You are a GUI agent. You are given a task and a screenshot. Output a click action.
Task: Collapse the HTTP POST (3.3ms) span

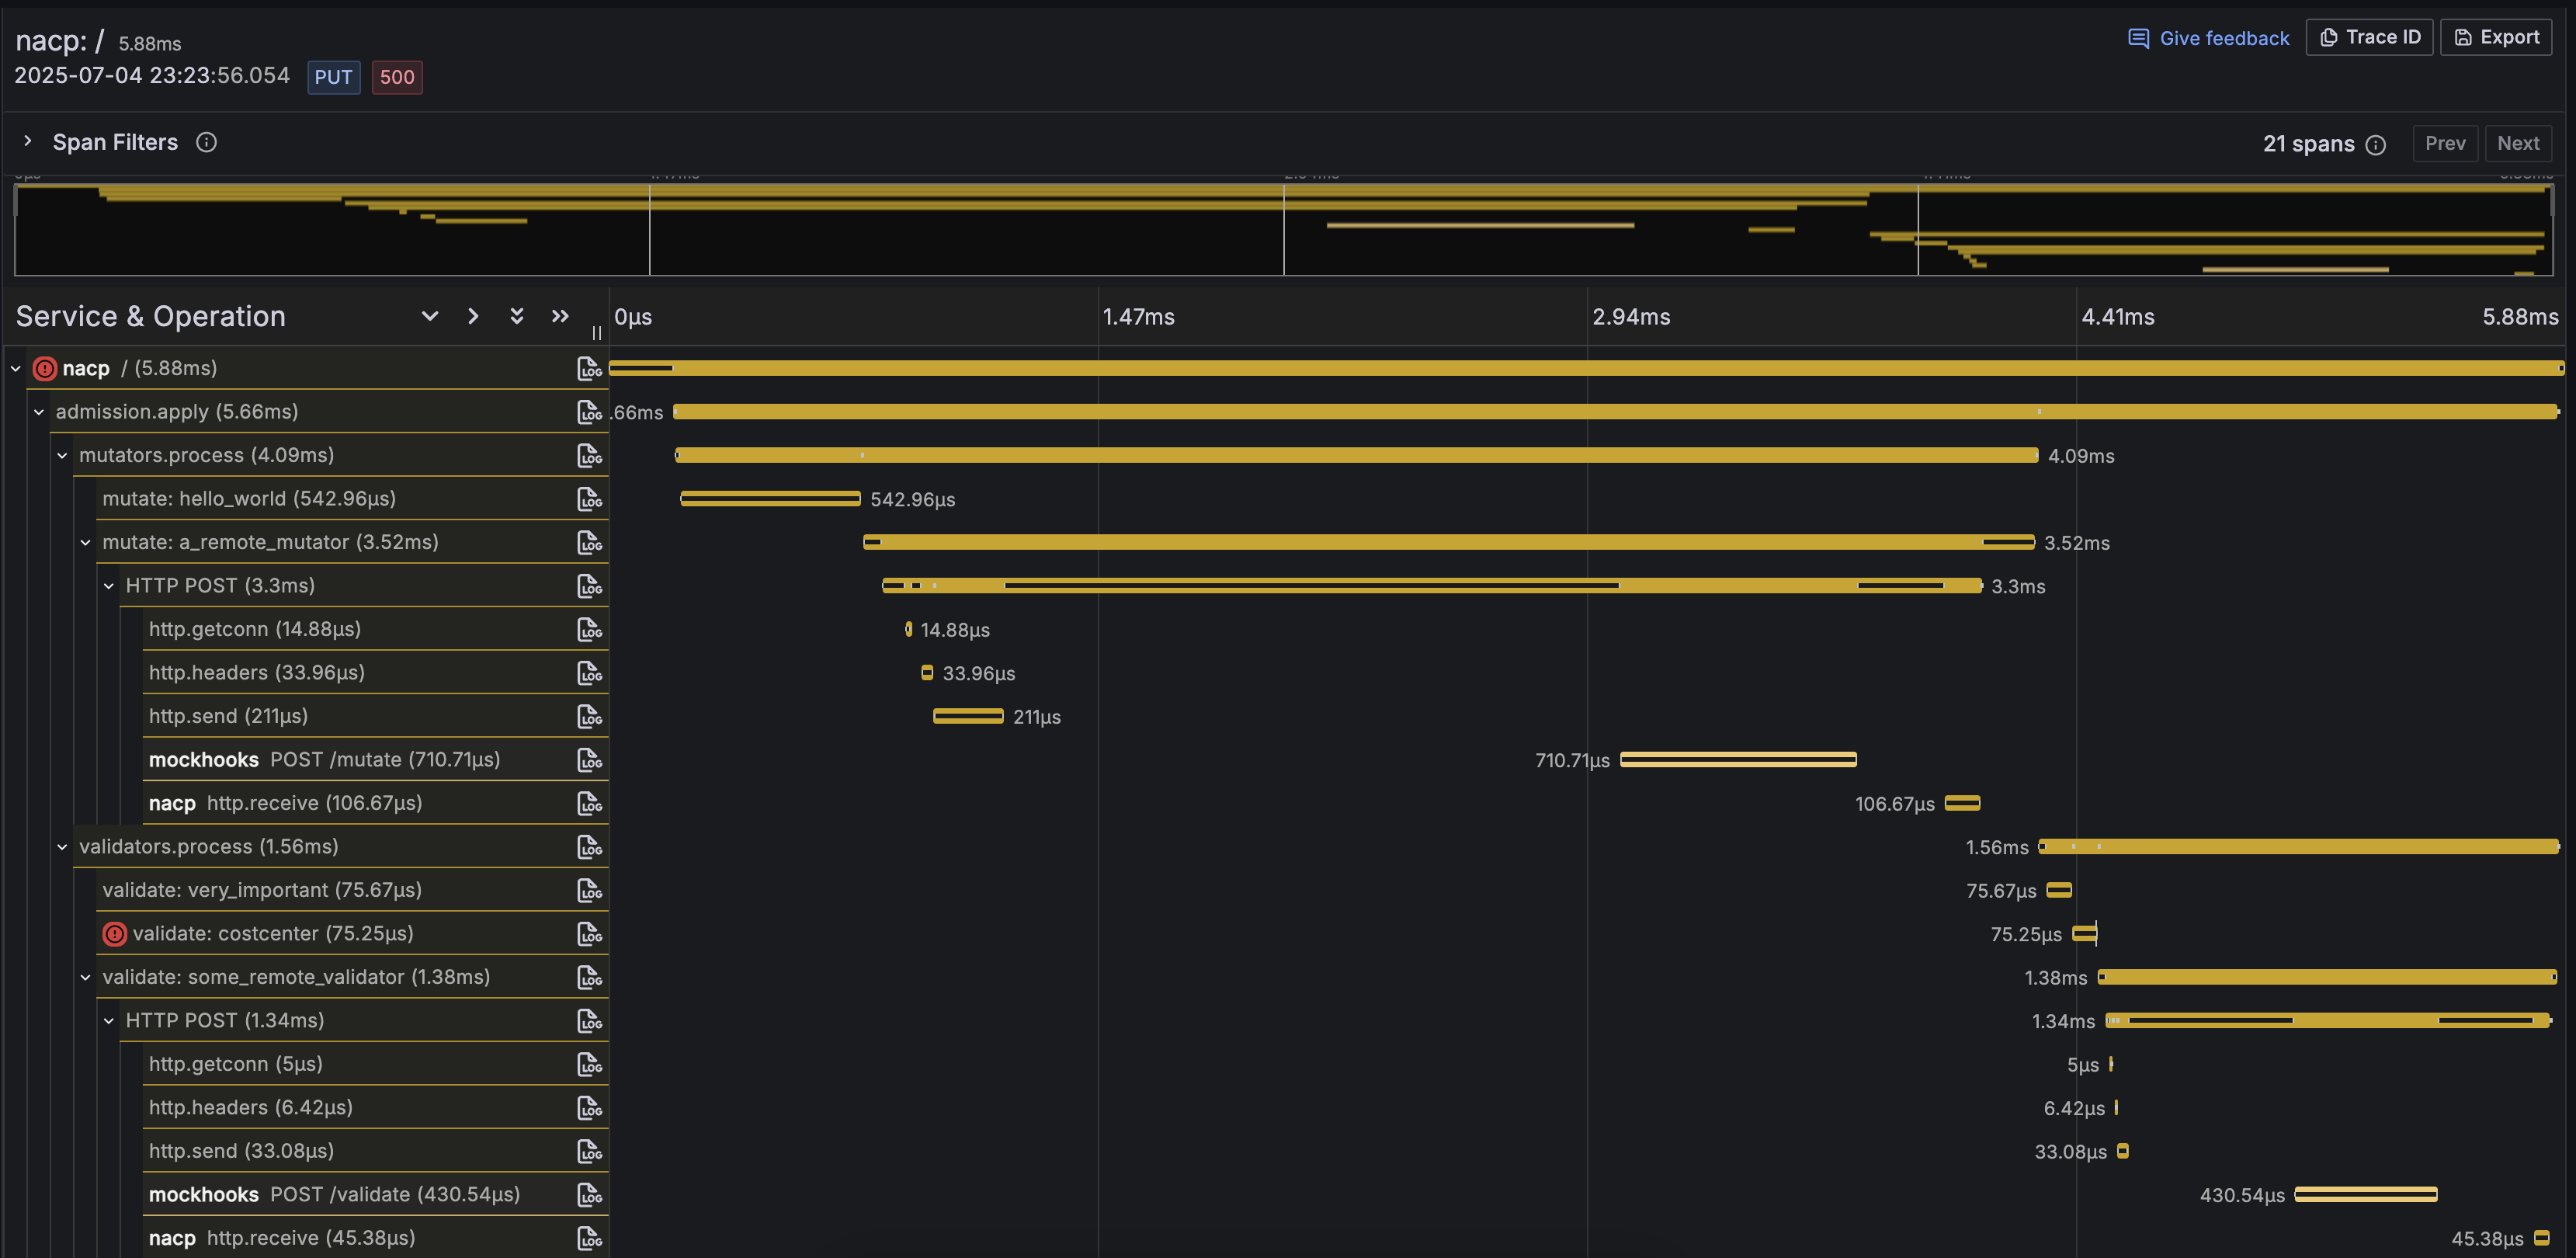click(x=109, y=586)
